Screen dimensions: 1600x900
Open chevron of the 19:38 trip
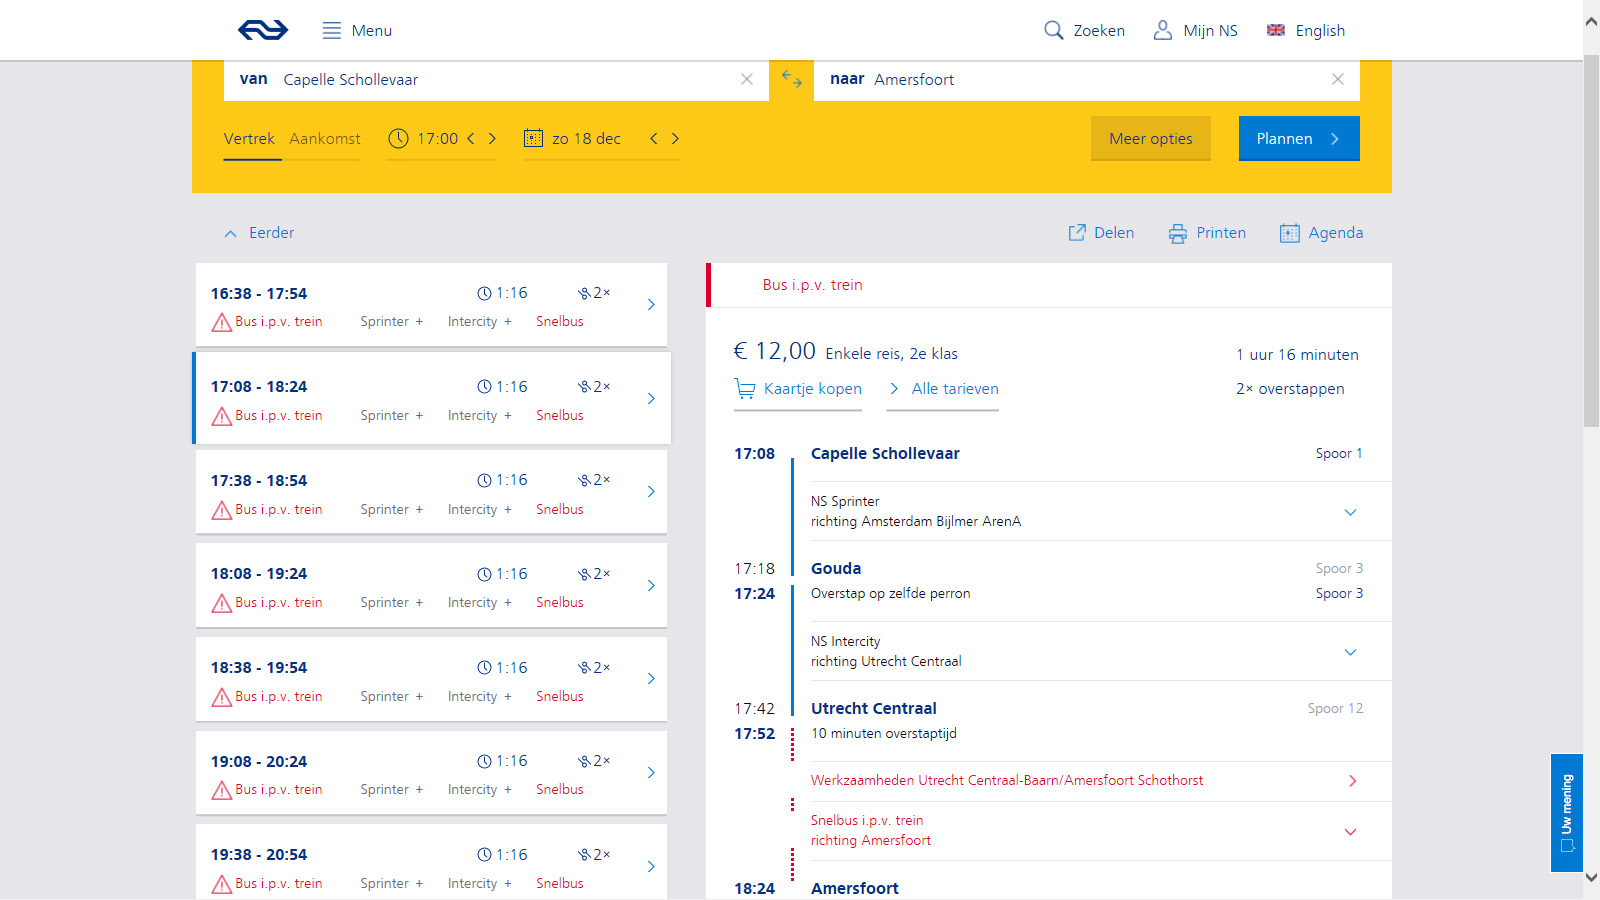[x=651, y=867]
